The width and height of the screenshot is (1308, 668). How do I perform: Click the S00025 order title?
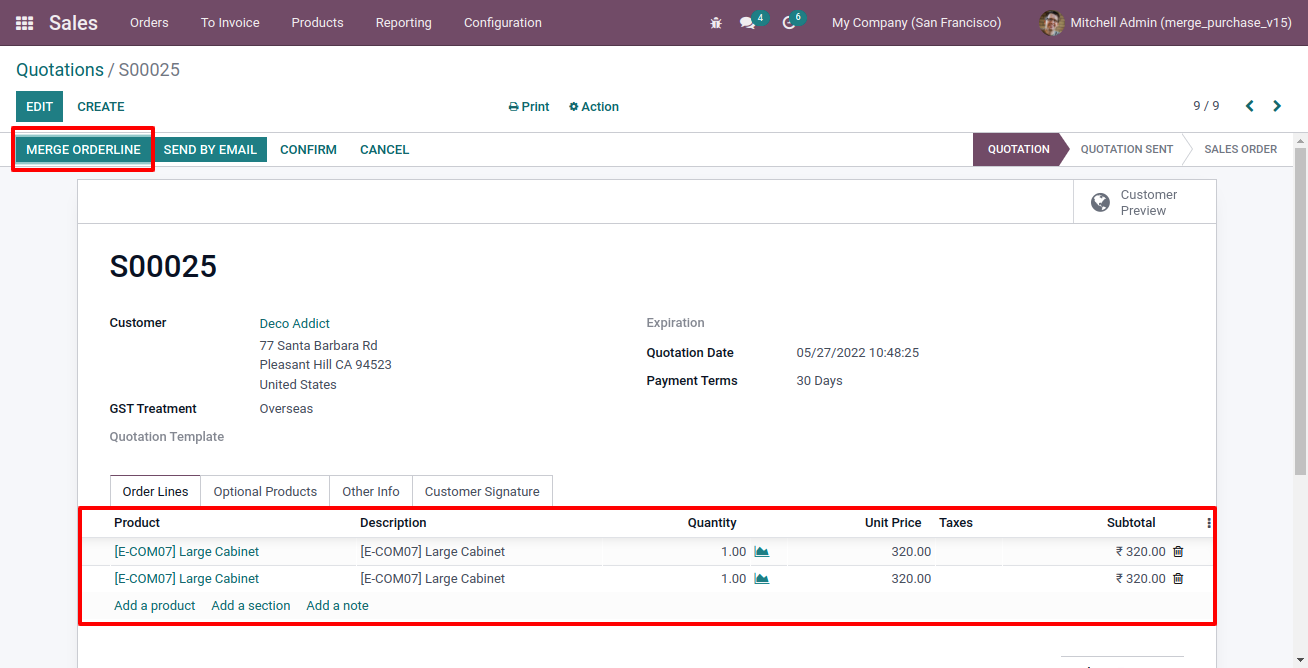coord(163,266)
